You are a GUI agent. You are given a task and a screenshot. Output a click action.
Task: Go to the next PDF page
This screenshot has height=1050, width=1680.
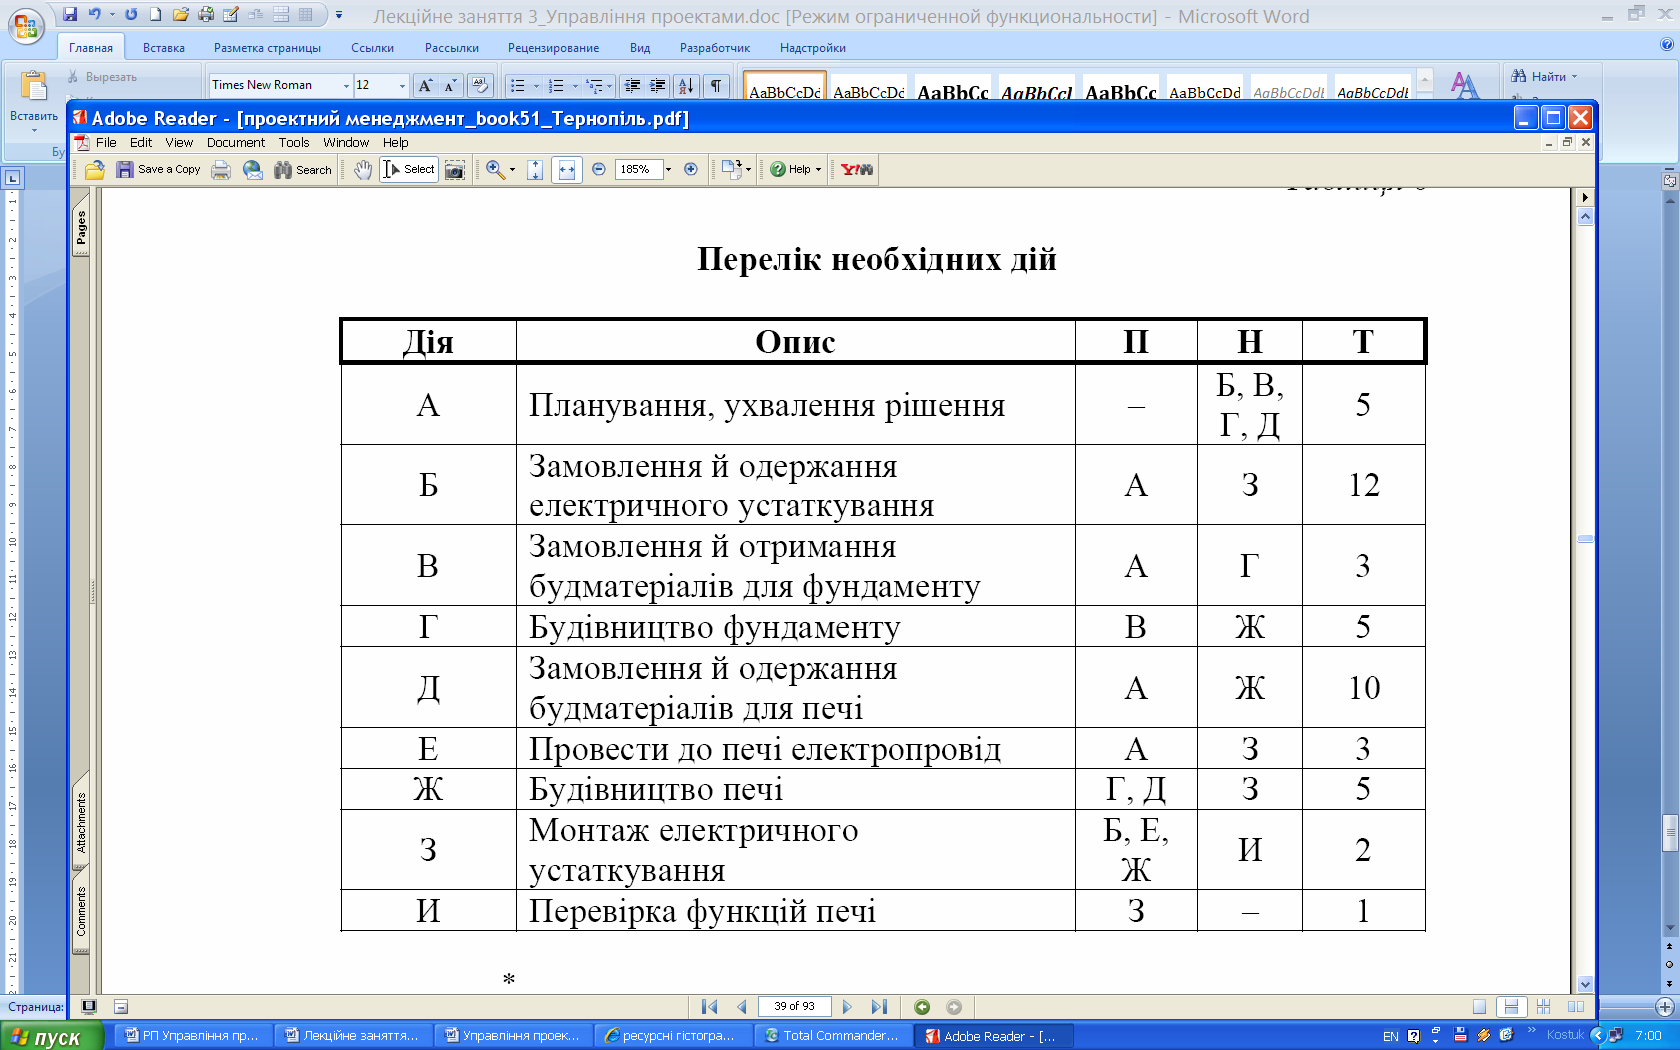pyautogui.click(x=847, y=1007)
